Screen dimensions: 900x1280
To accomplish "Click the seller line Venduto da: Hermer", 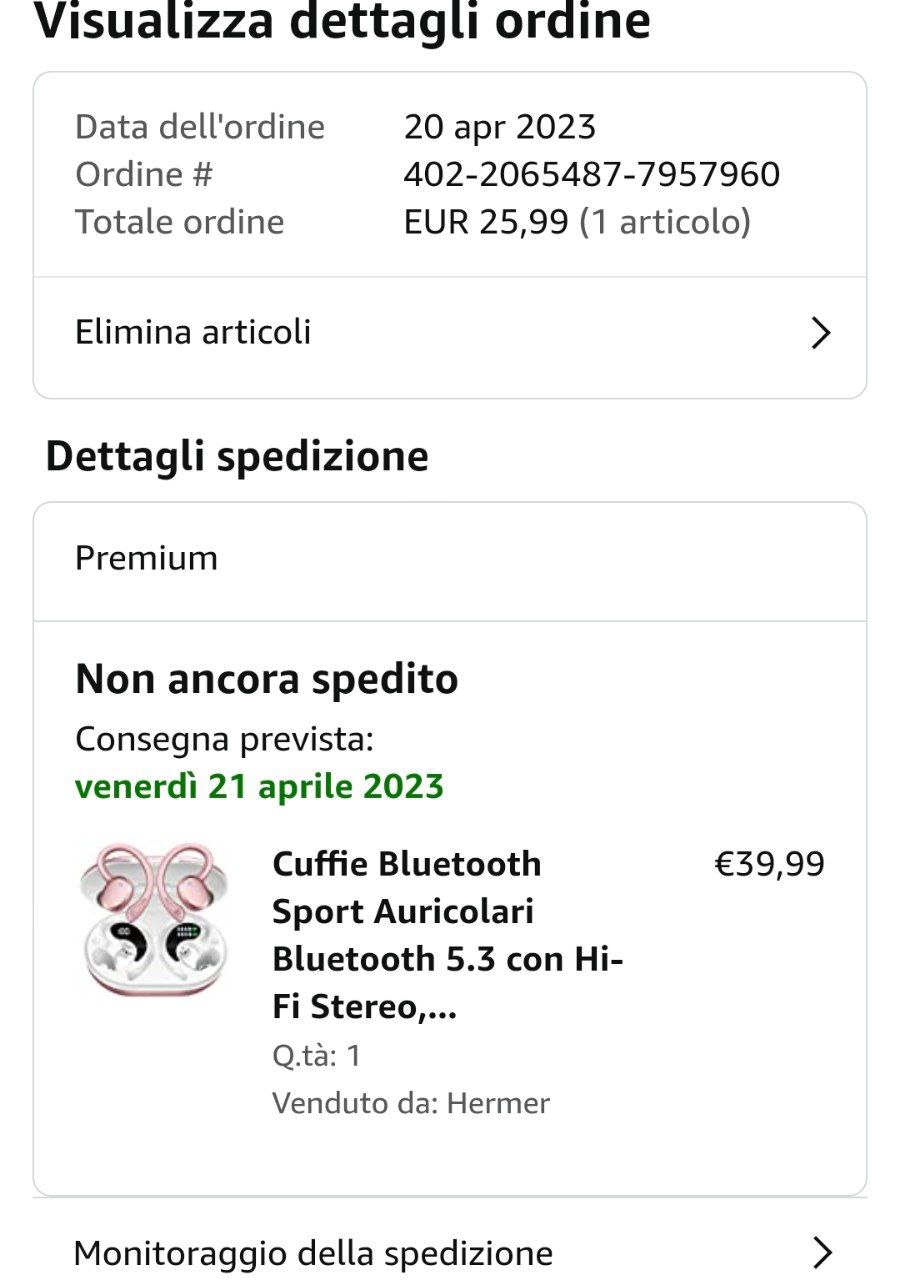I will [x=410, y=1104].
